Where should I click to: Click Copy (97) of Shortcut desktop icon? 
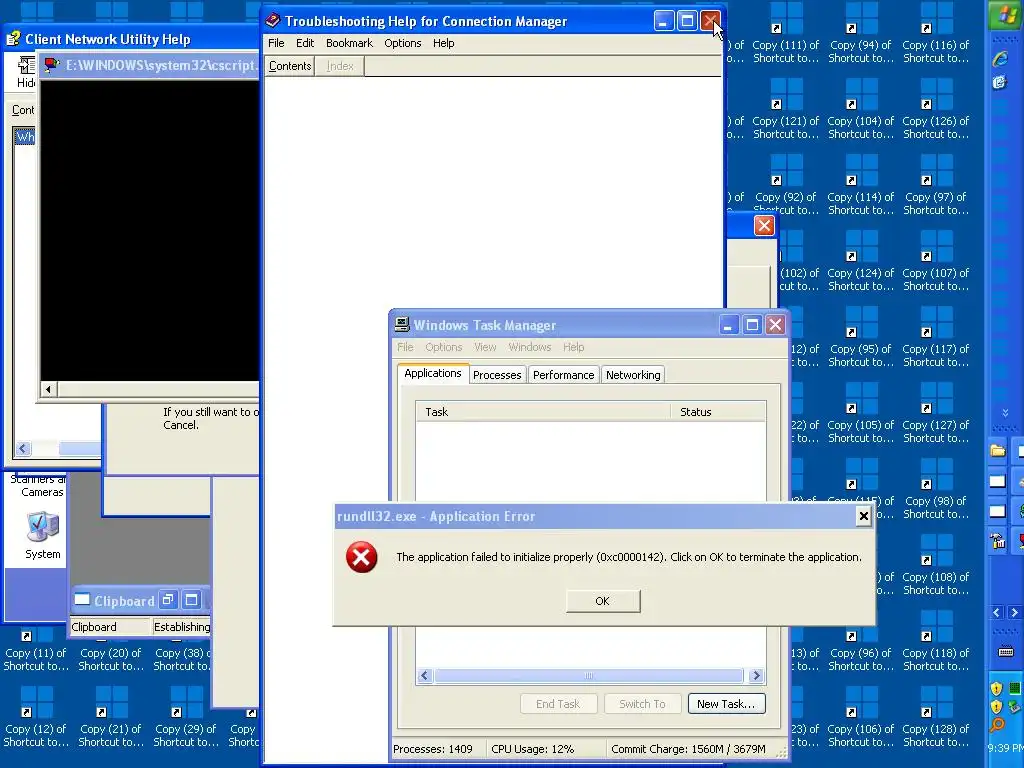tap(936, 185)
